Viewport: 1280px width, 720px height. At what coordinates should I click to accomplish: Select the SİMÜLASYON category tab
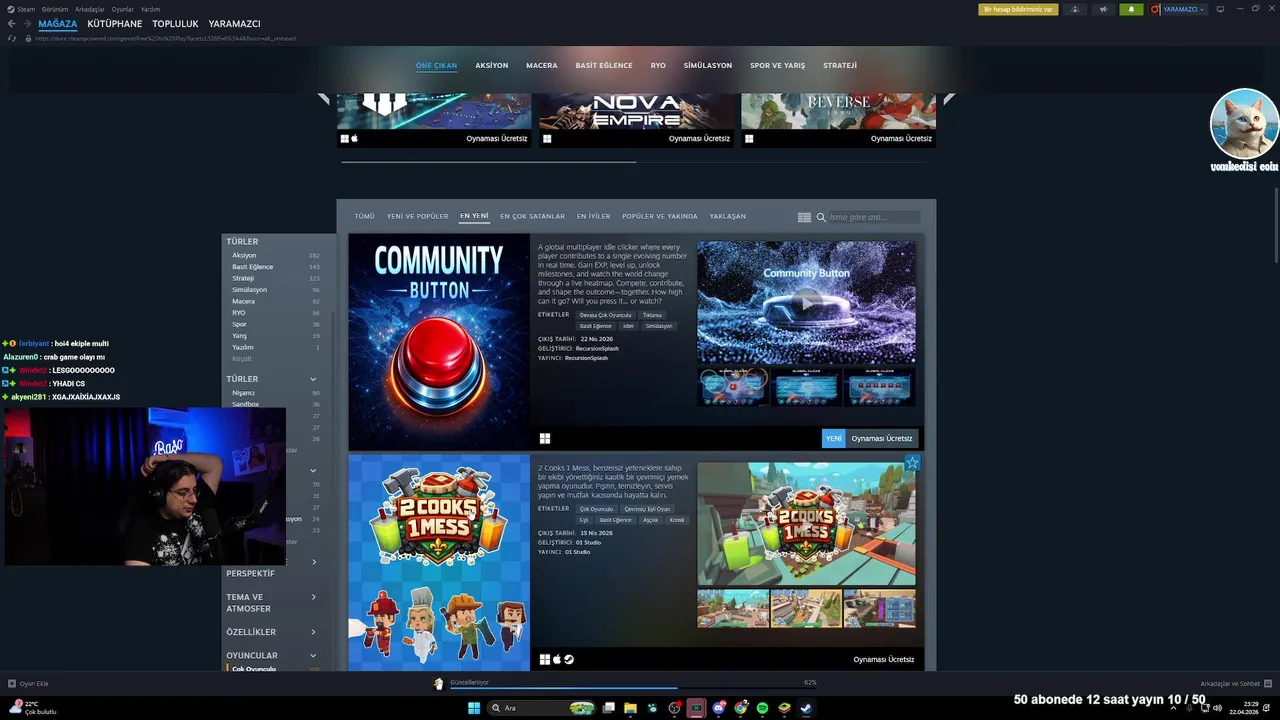pos(708,65)
